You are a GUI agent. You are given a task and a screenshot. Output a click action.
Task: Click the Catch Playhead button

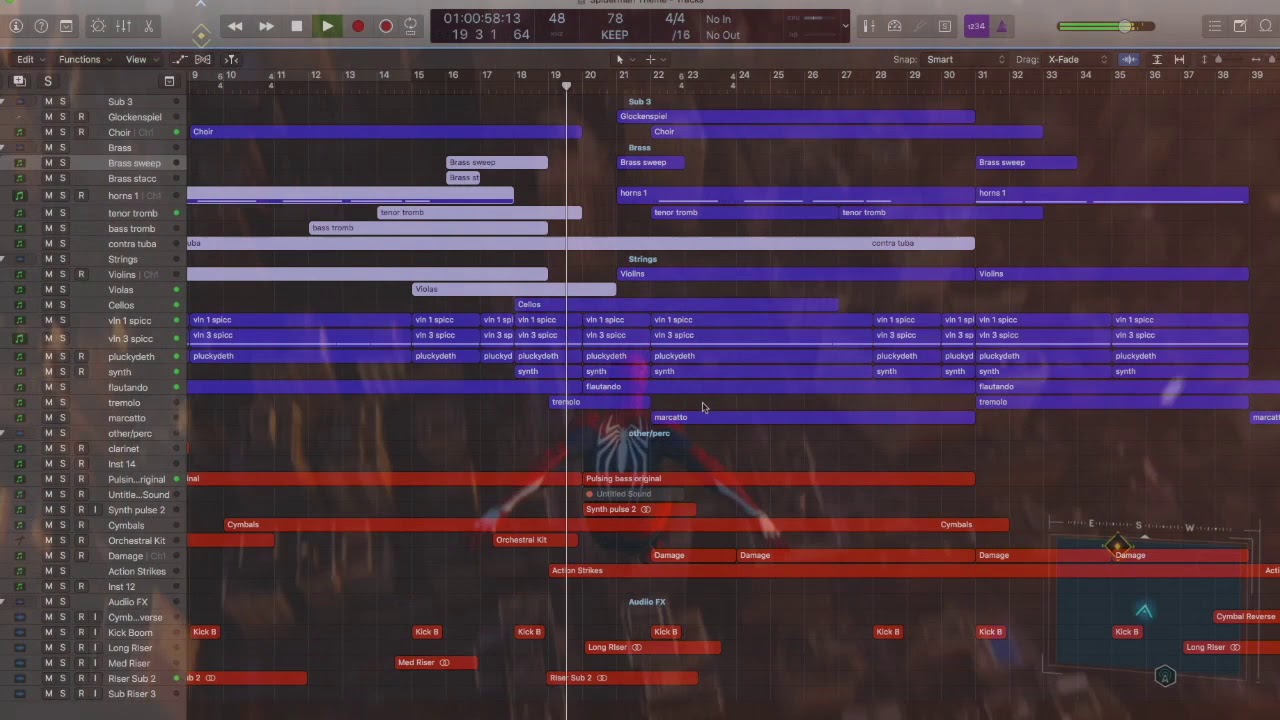tap(231, 59)
